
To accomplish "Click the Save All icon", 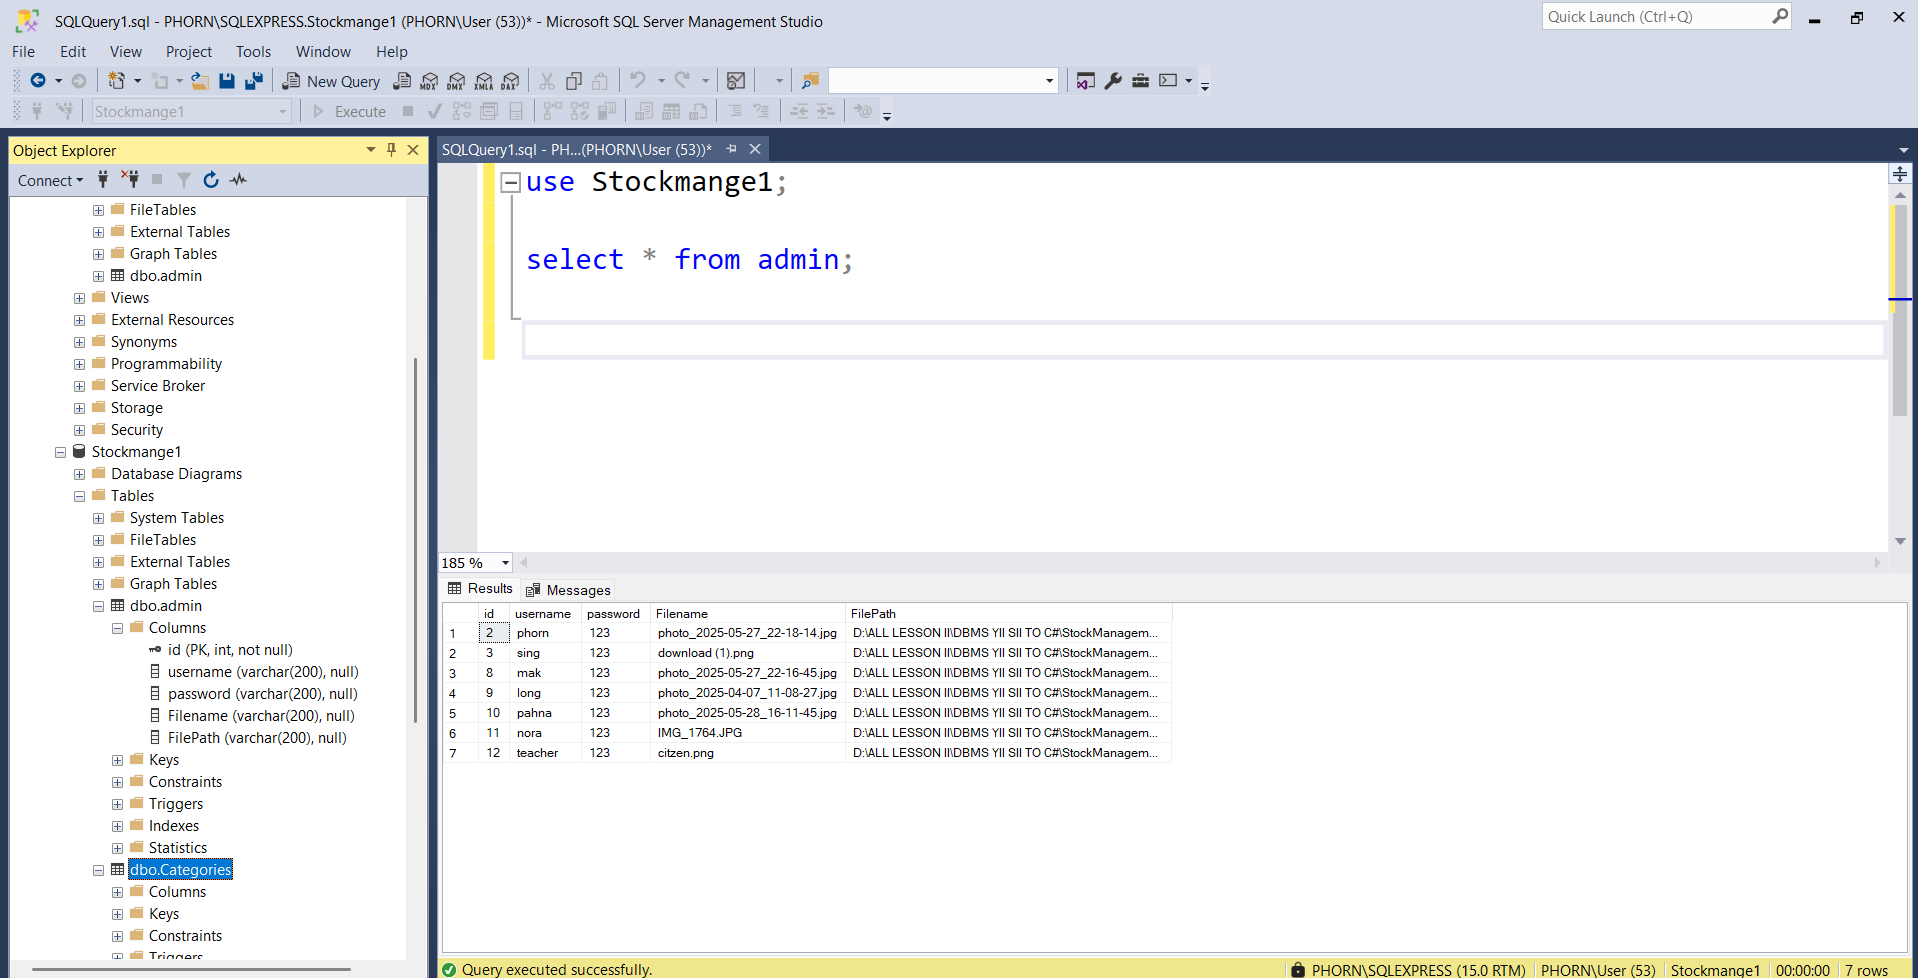I will coord(254,81).
